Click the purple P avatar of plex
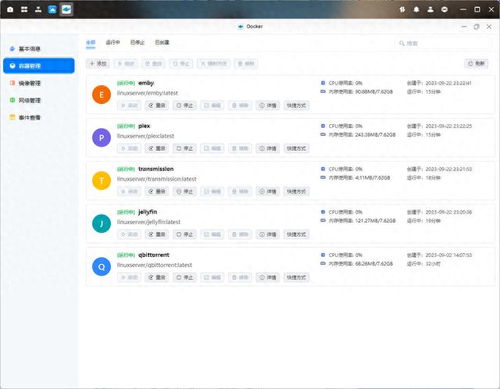Image resolution: width=500 pixels, height=389 pixels. [101, 138]
